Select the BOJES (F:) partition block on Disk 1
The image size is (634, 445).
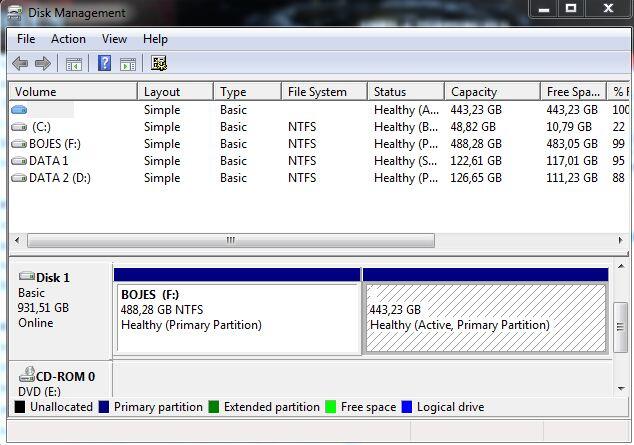tap(237, 317)
